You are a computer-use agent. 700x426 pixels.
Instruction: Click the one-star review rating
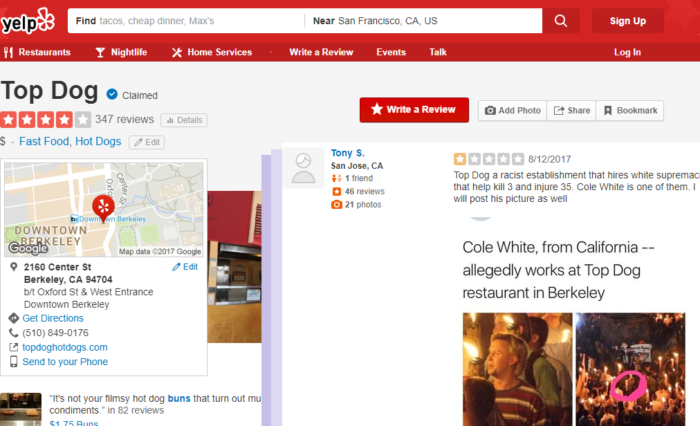pyautogui.click(x=488, y=159)
